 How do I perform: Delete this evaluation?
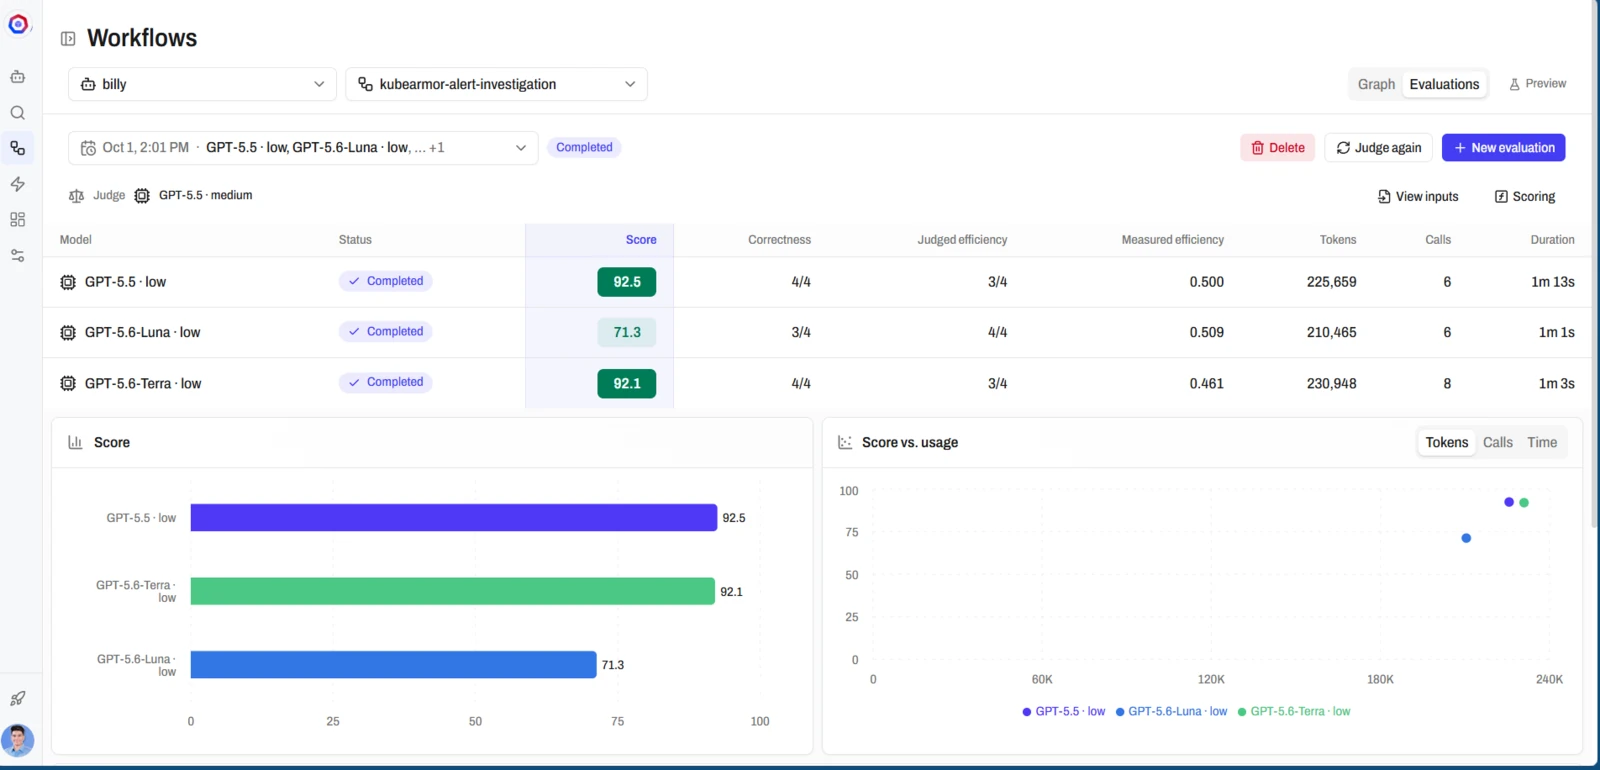pos(1277,148)
